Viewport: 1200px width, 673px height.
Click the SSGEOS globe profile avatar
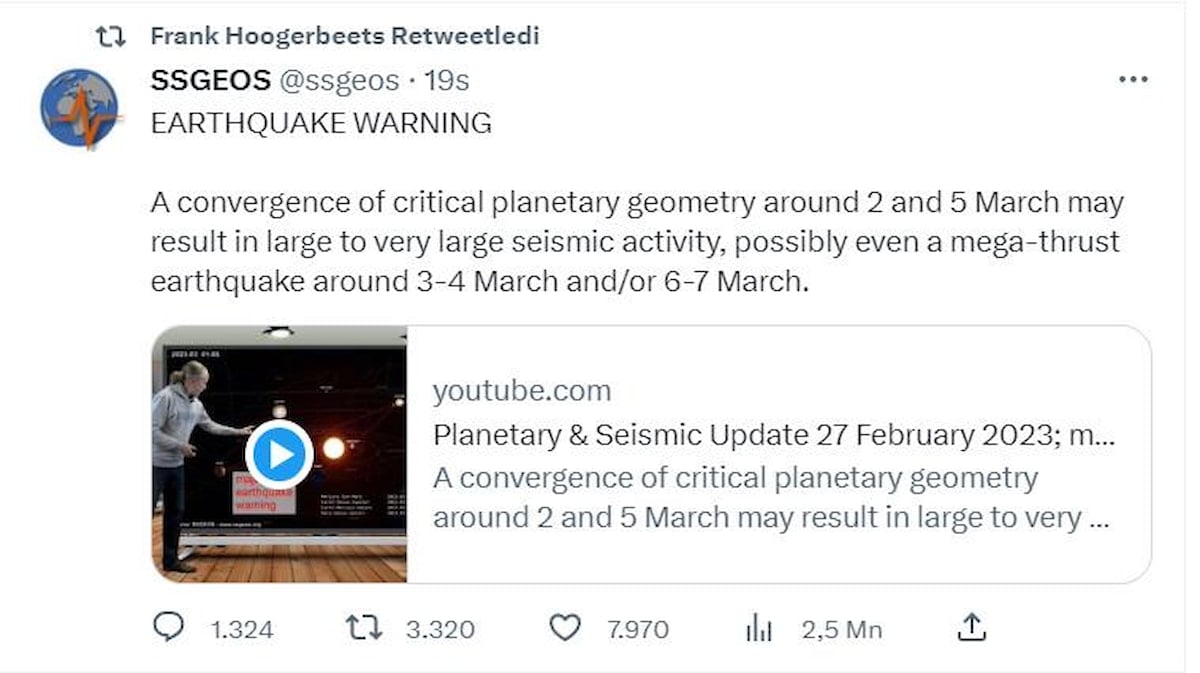(80, 108)
